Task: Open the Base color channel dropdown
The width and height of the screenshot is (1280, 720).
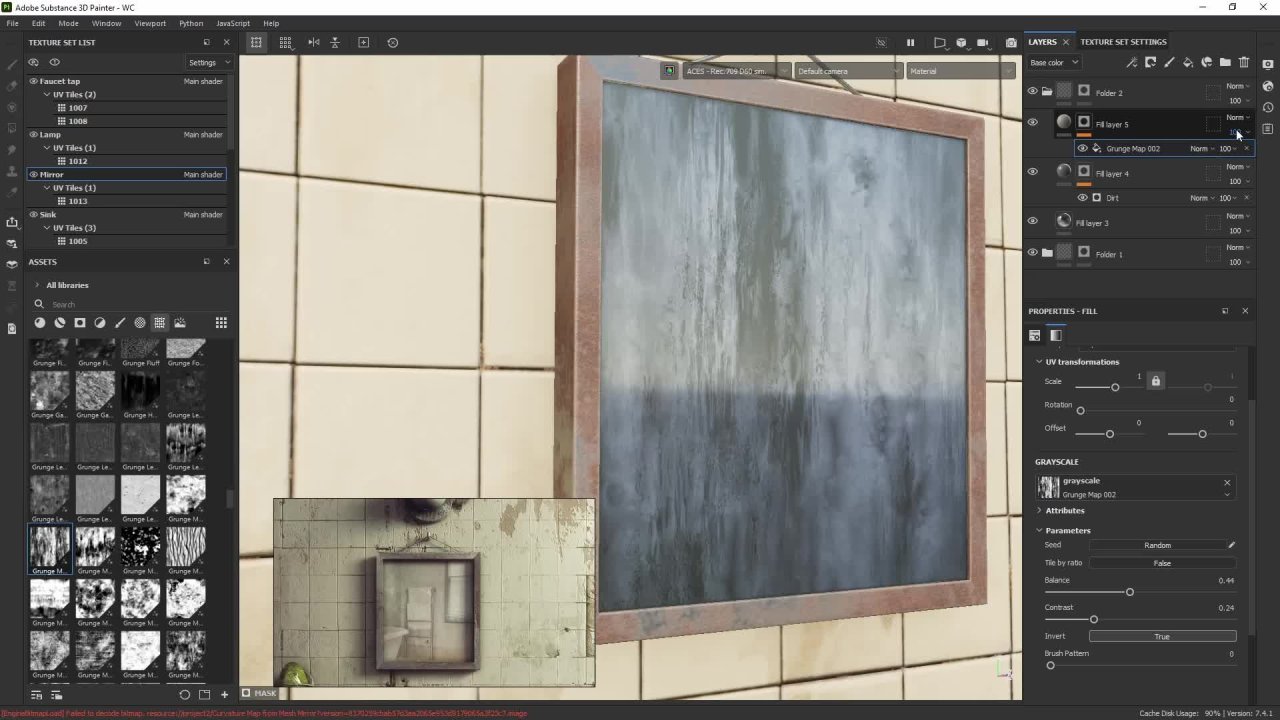Action: pyautogui.click(x=1054, y=63)
